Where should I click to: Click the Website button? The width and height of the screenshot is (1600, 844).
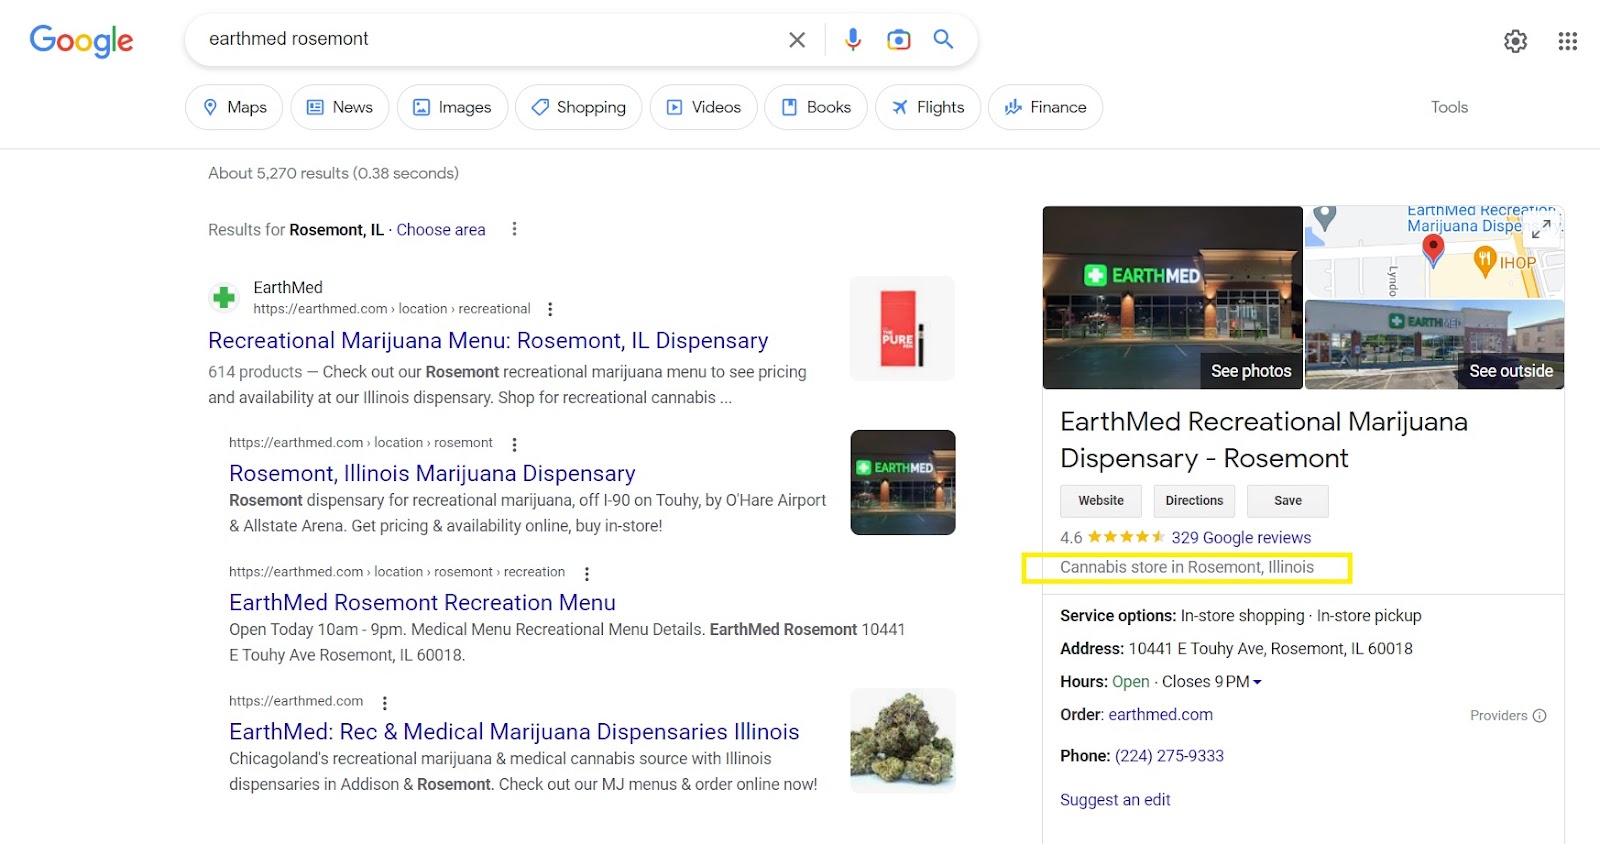point(1101,501)
